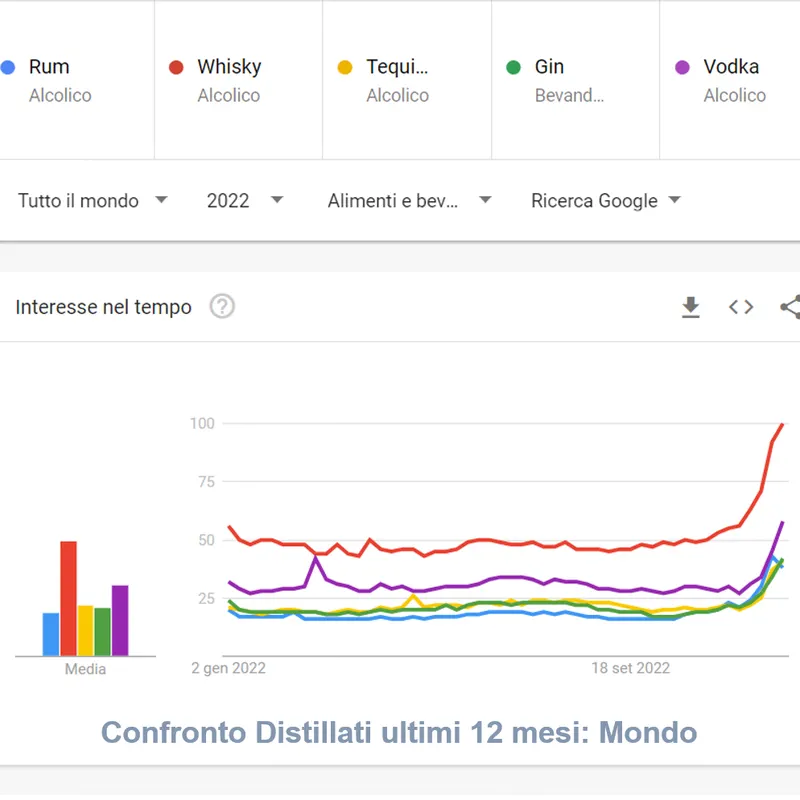Download the Interesse nel tempo chart data

click(x=690, y=308)
